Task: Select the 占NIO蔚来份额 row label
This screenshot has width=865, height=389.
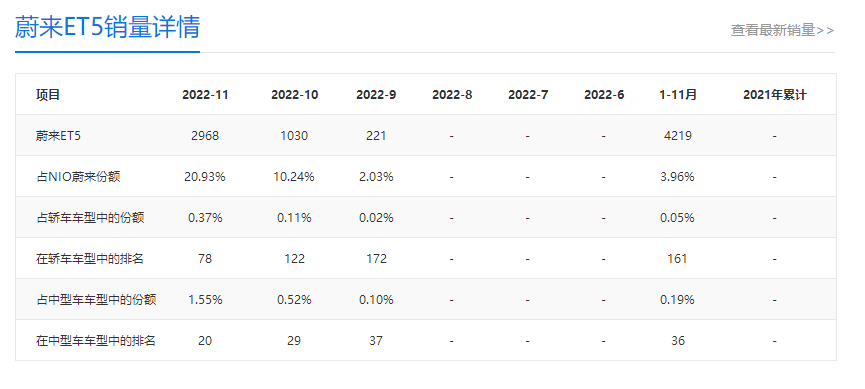Action: coord(78,177)
